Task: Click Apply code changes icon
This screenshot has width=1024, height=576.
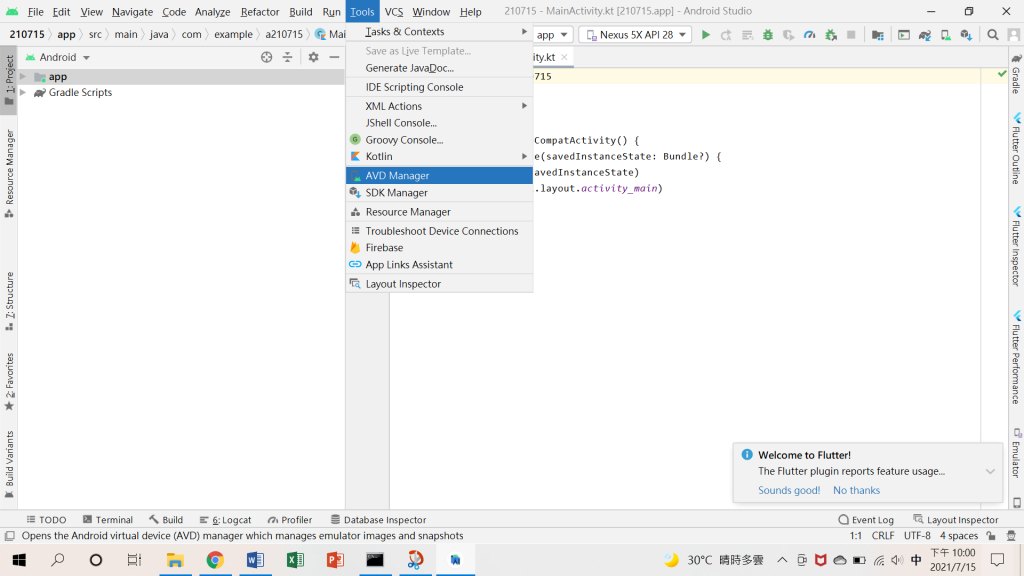Action: pyautogui.click(x=747, y=35)
